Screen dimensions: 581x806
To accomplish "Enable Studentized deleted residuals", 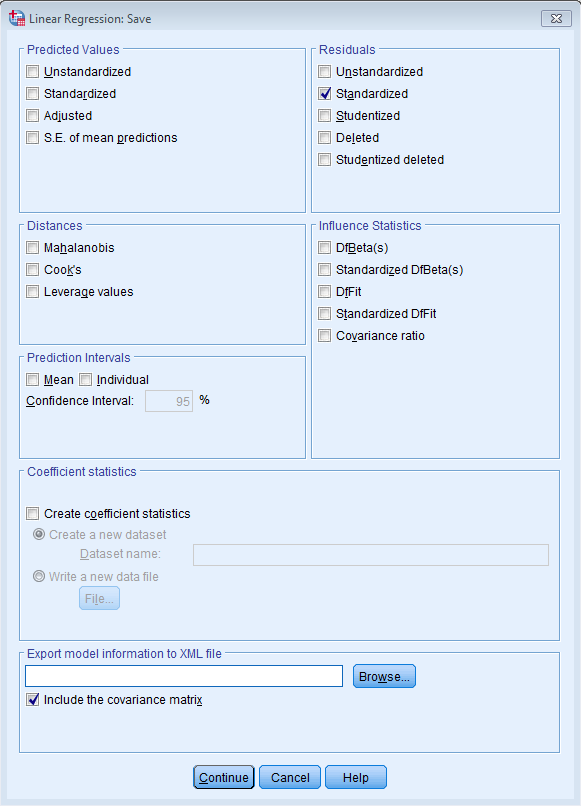I will 325,159.
